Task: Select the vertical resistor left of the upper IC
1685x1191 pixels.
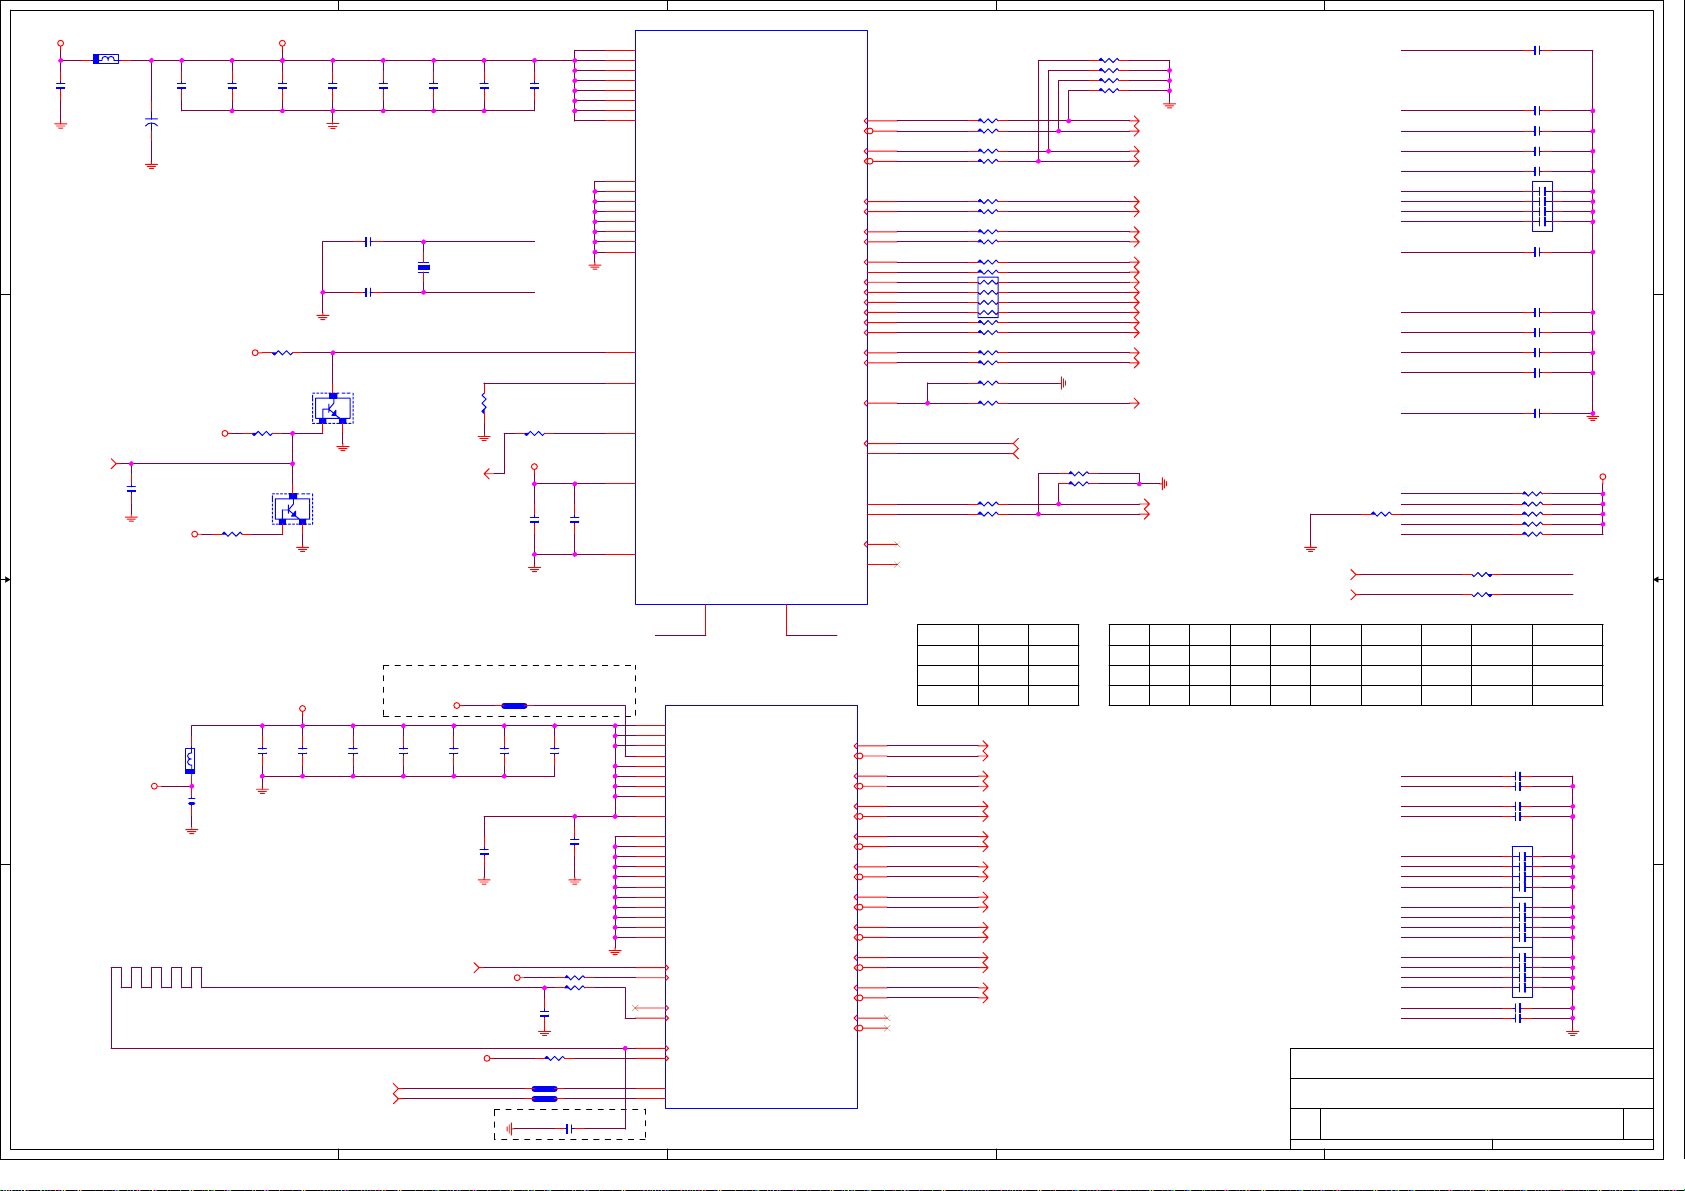Action: [x=484, y=403]
